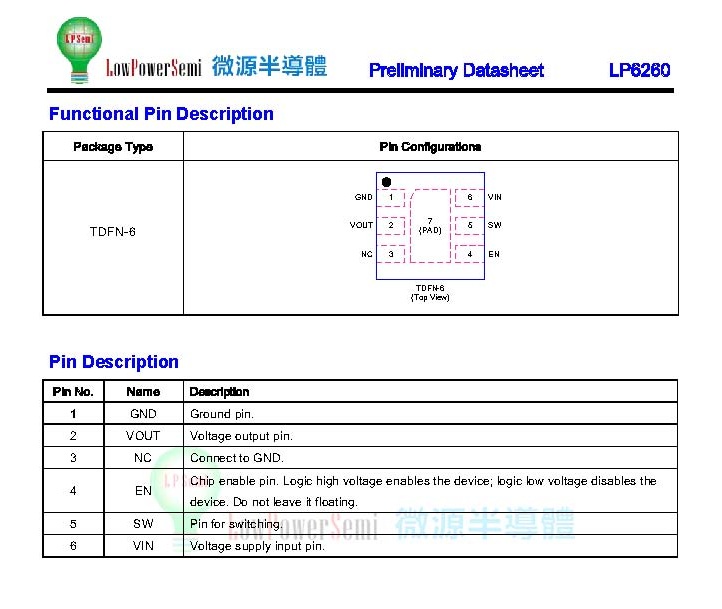Click the GND name cell in the table

pyautogui.click(x=143, y=414)
